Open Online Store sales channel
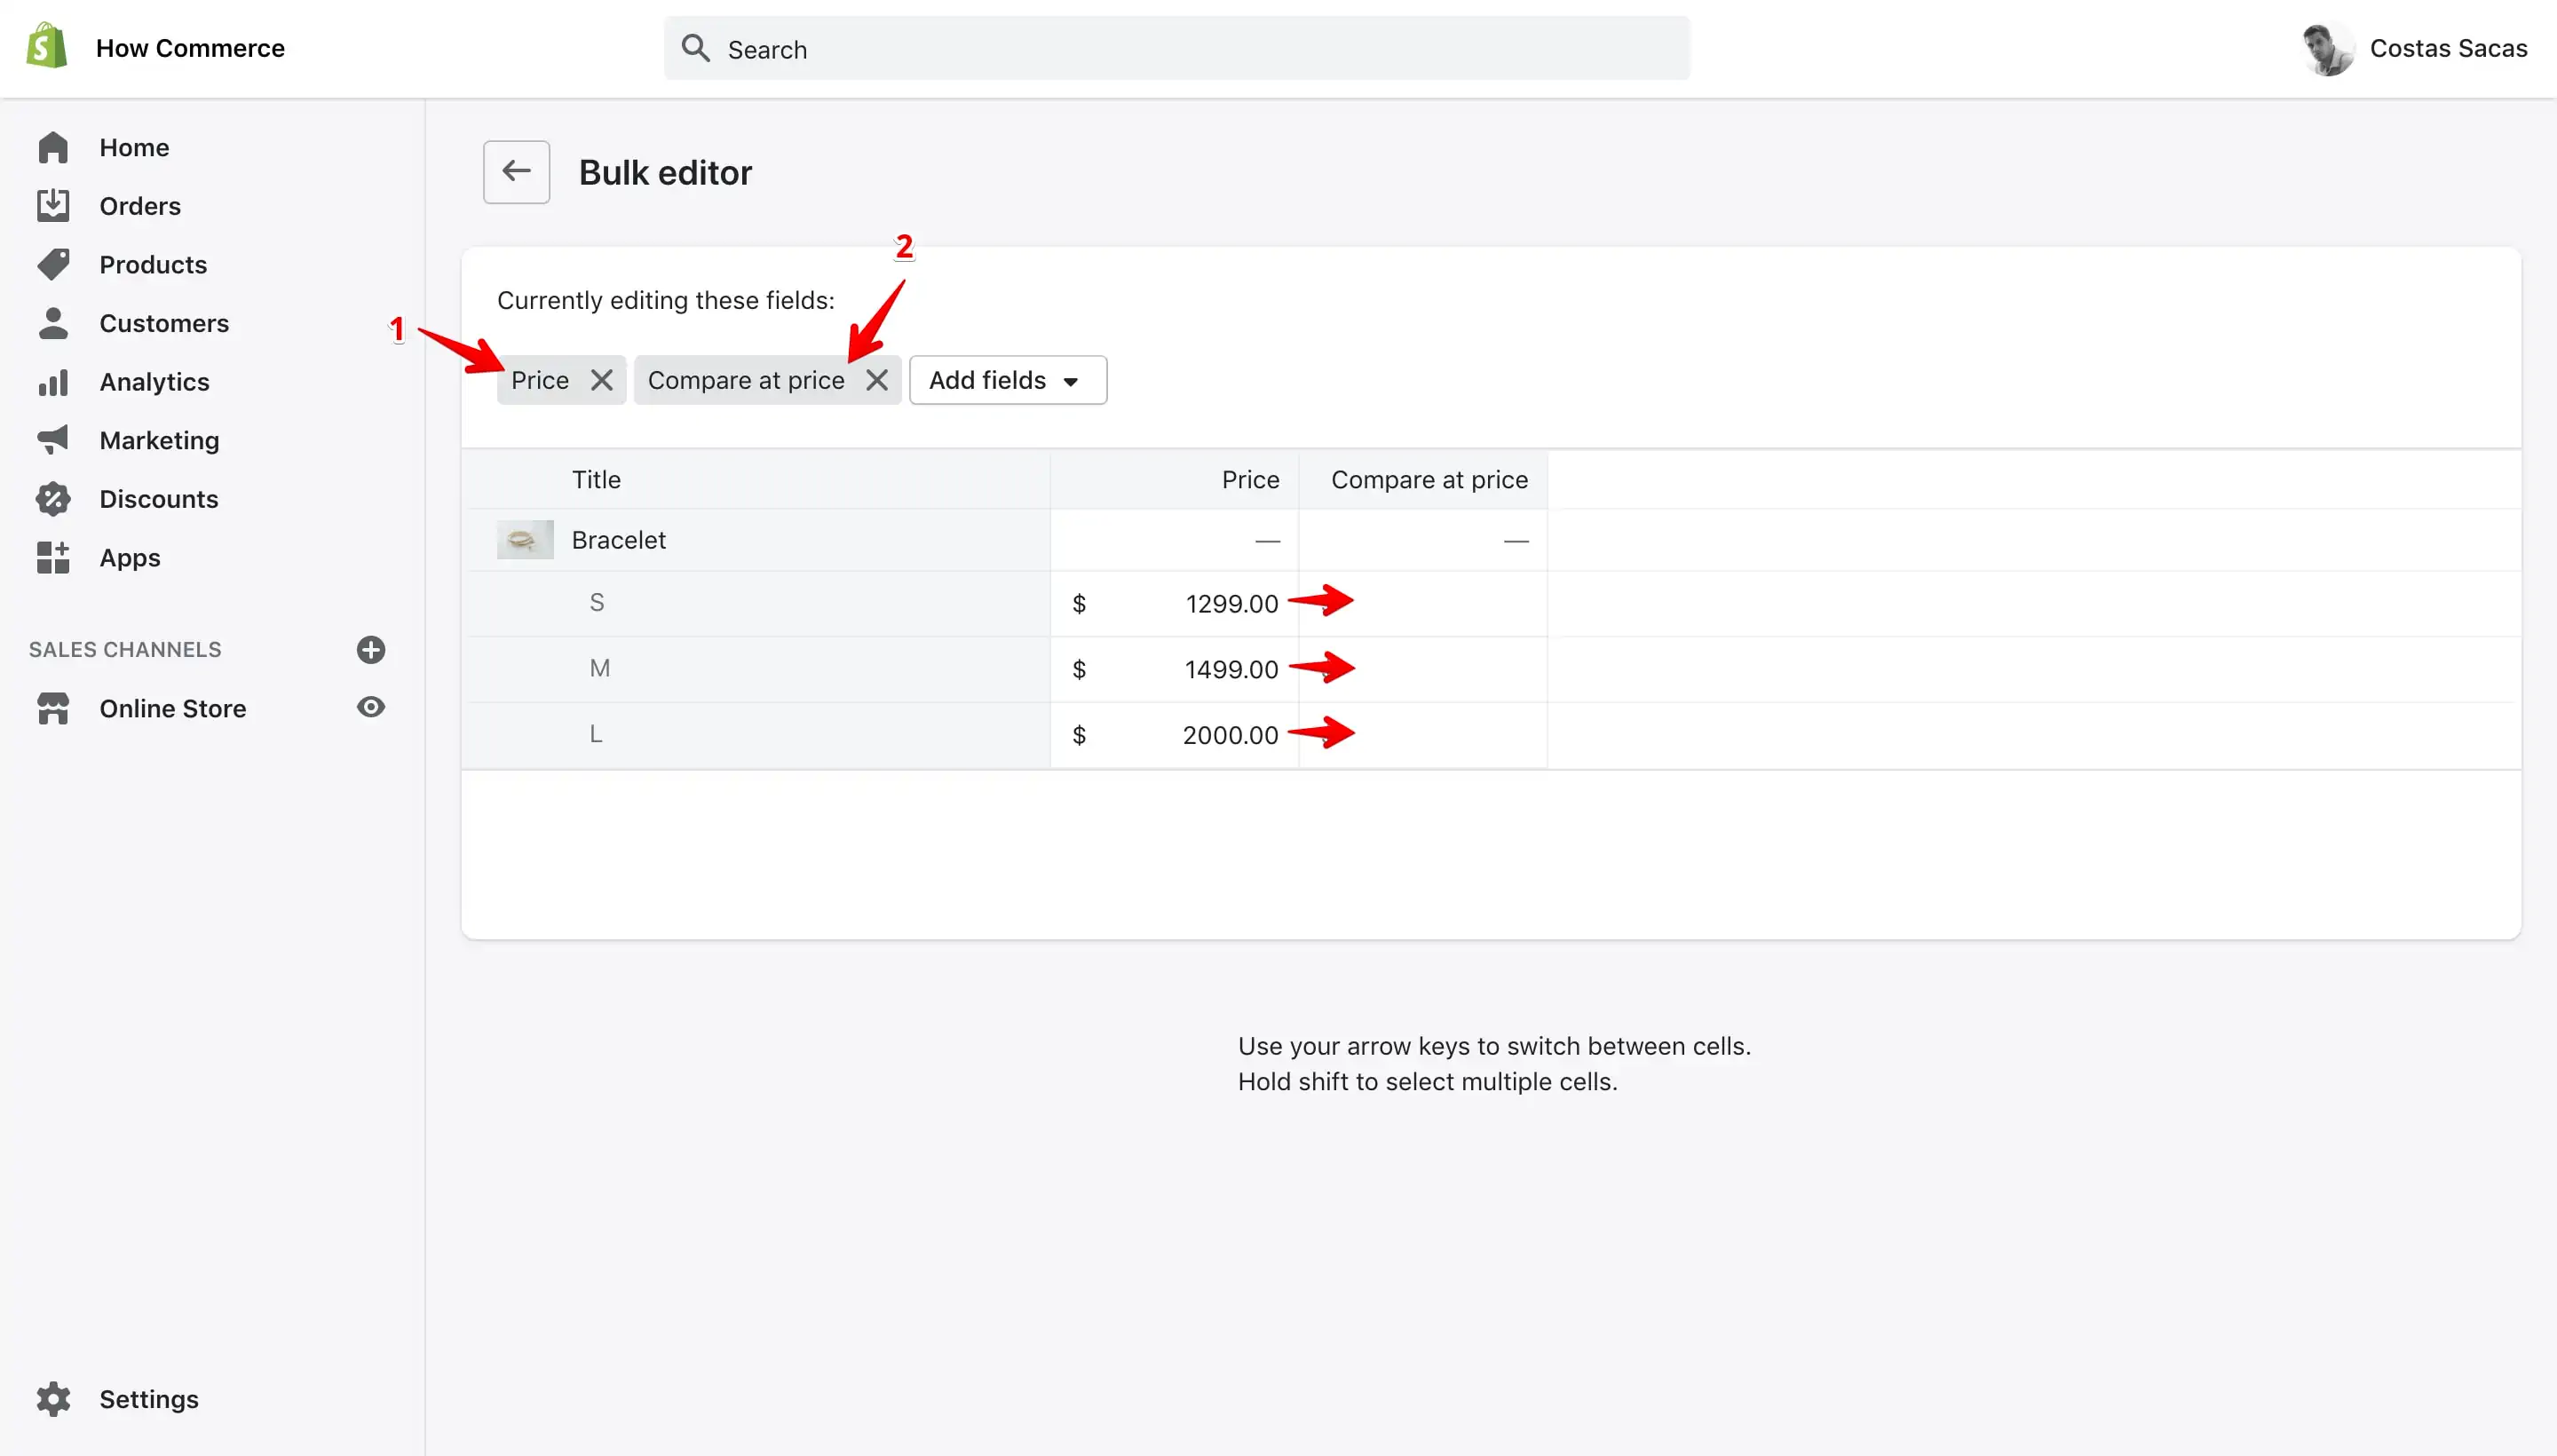2557x1456 pixels. coord(173,709)
